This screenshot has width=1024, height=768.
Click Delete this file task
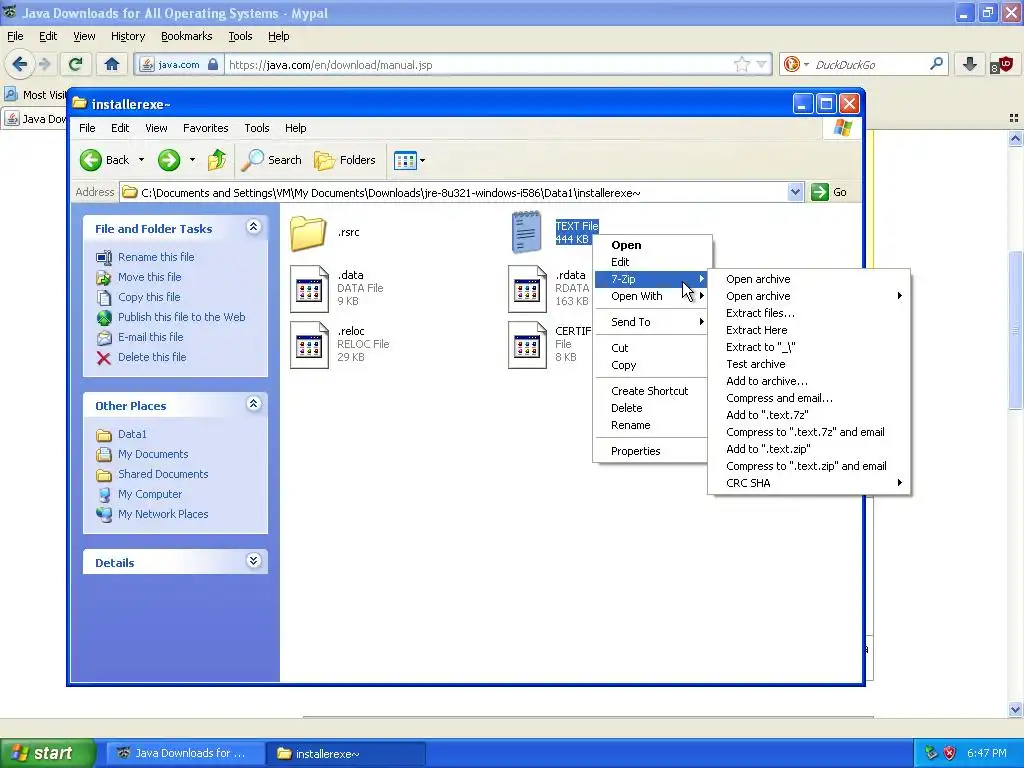click(152, 357)
